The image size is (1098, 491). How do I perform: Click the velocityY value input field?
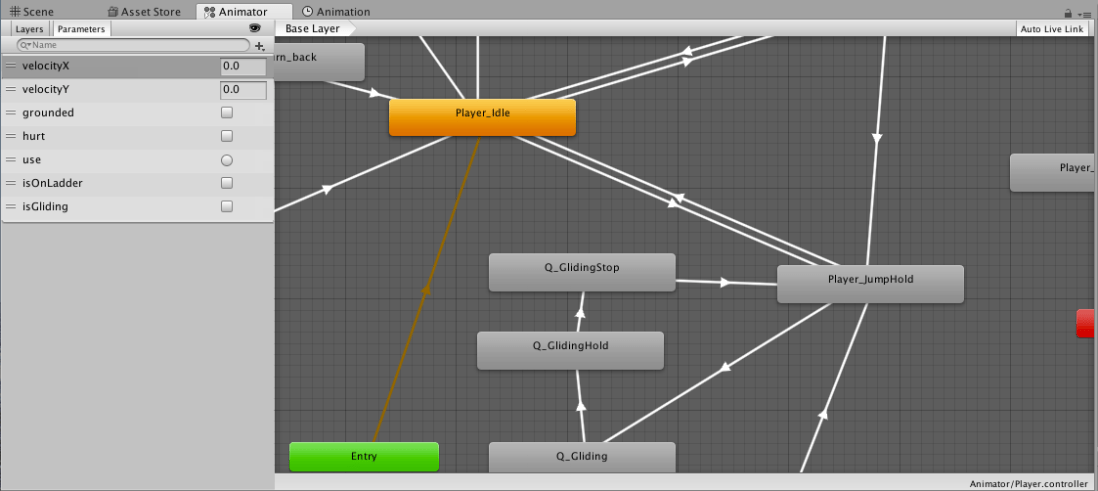pyautogui.click(x=243, y=90)
